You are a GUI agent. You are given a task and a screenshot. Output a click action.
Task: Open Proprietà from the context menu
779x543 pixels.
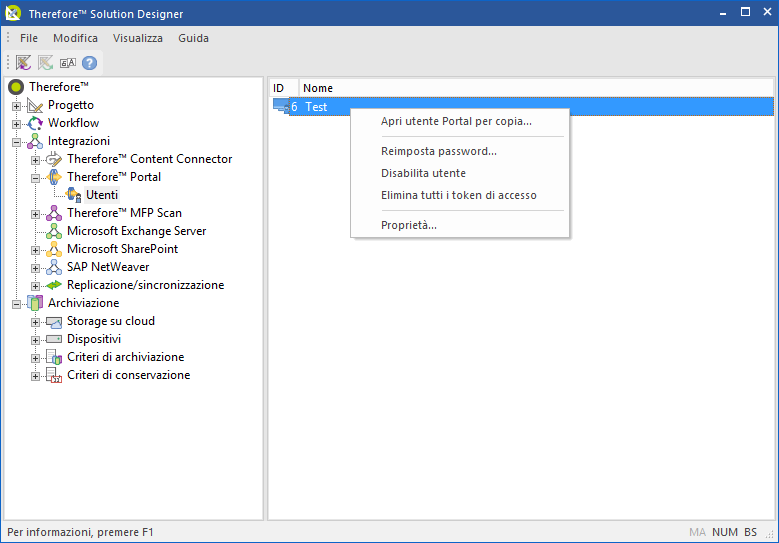pos(460,225)
